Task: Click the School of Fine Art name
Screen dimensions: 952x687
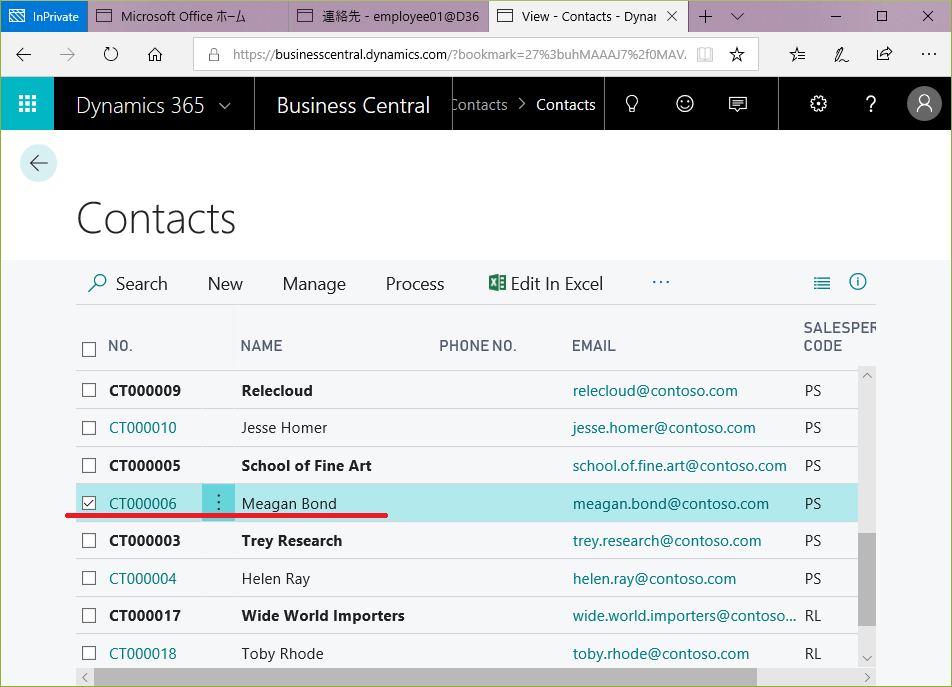Action: tap(306, 465)
